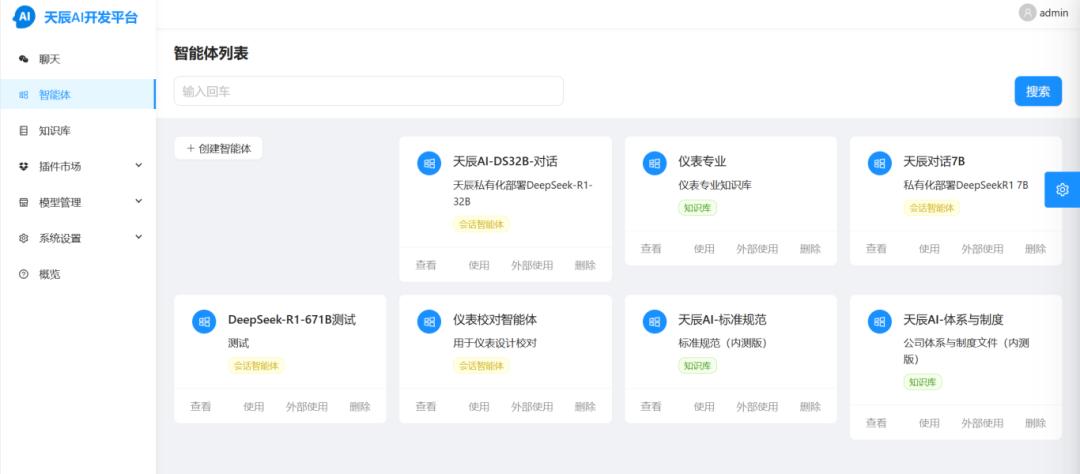Click the blue 搜索 button

[x=1038, y=91]
